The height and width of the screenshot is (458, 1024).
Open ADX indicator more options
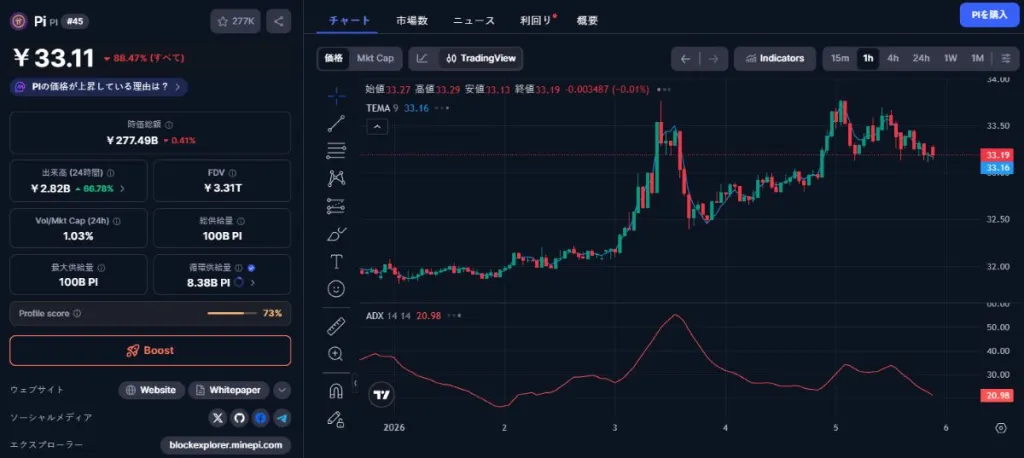click(455, 316)
